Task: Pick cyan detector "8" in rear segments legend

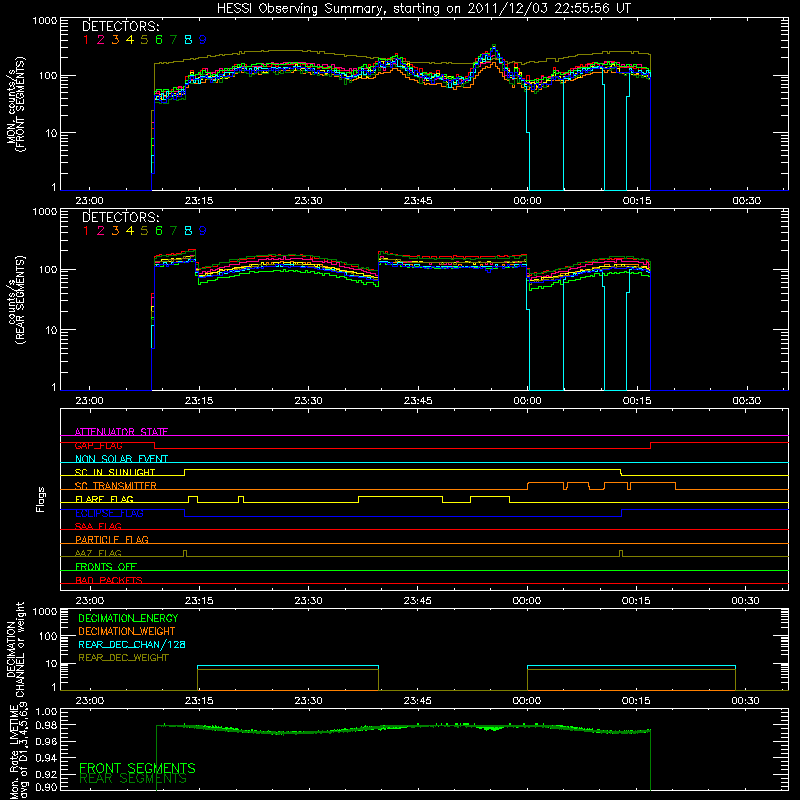Action: point(188,231)
